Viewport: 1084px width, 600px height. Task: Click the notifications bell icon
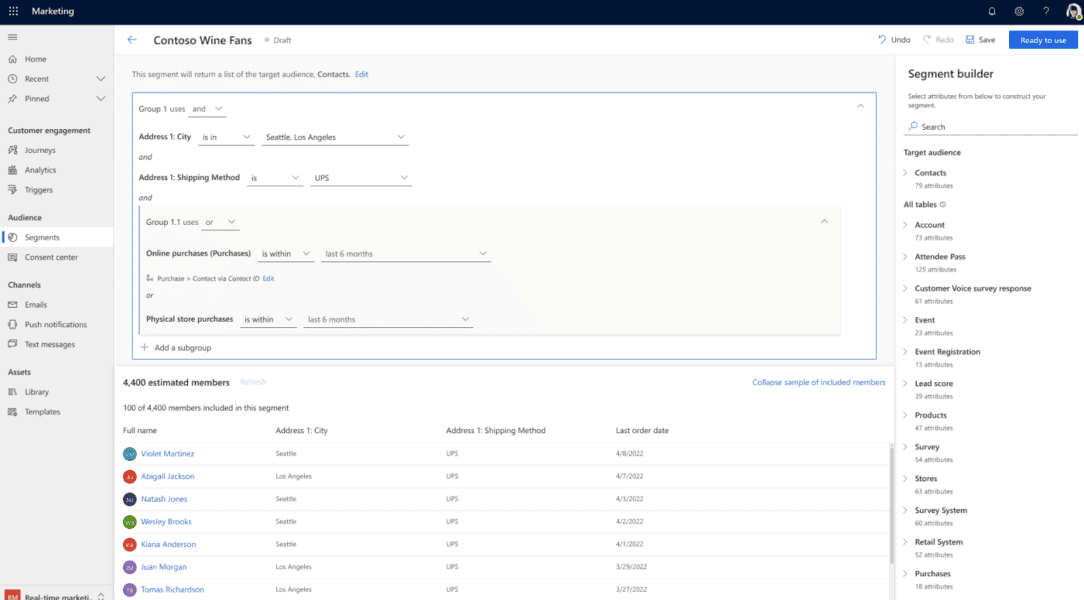point(992,12)
